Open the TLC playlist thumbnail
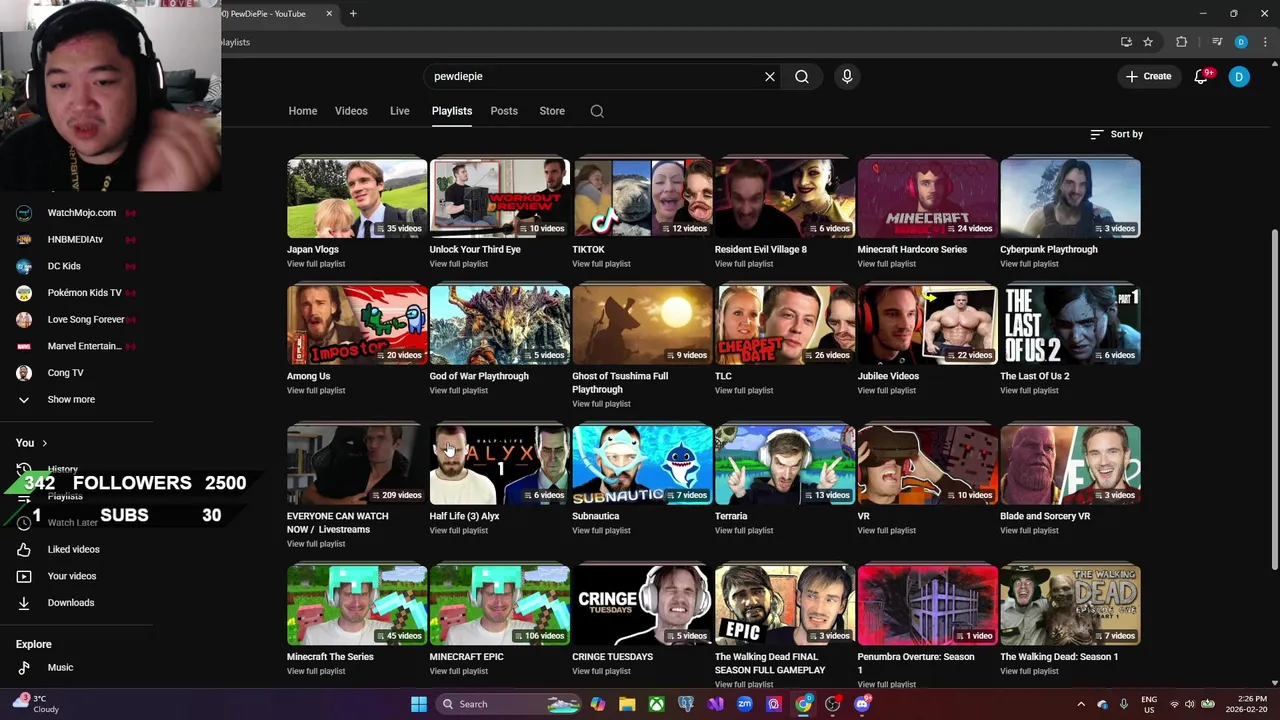1280x720 pixels. pos(785,325)
